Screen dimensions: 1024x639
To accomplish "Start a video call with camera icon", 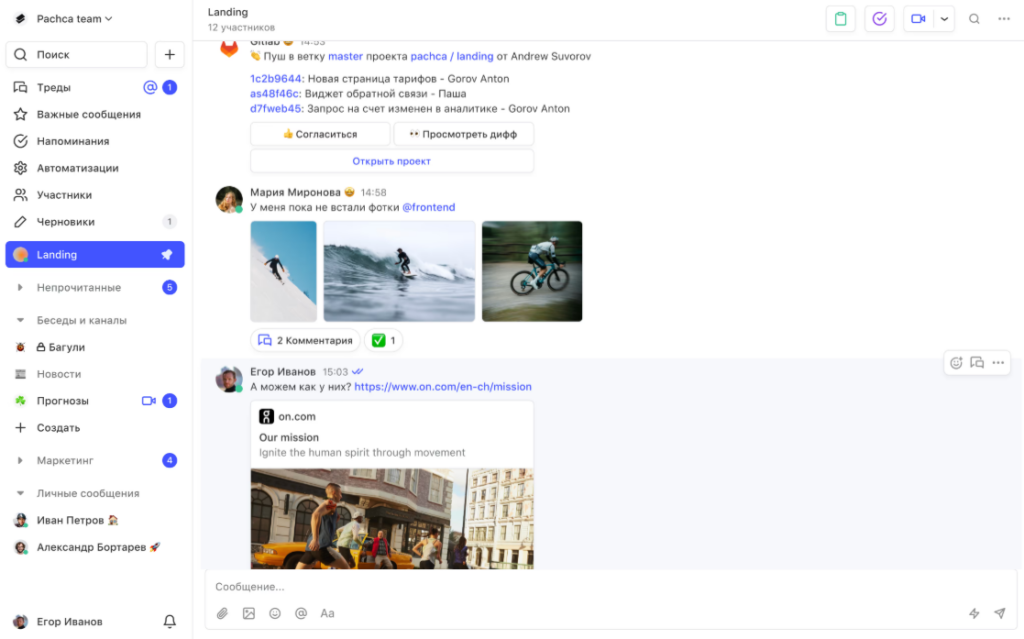I will pos(918,19).
